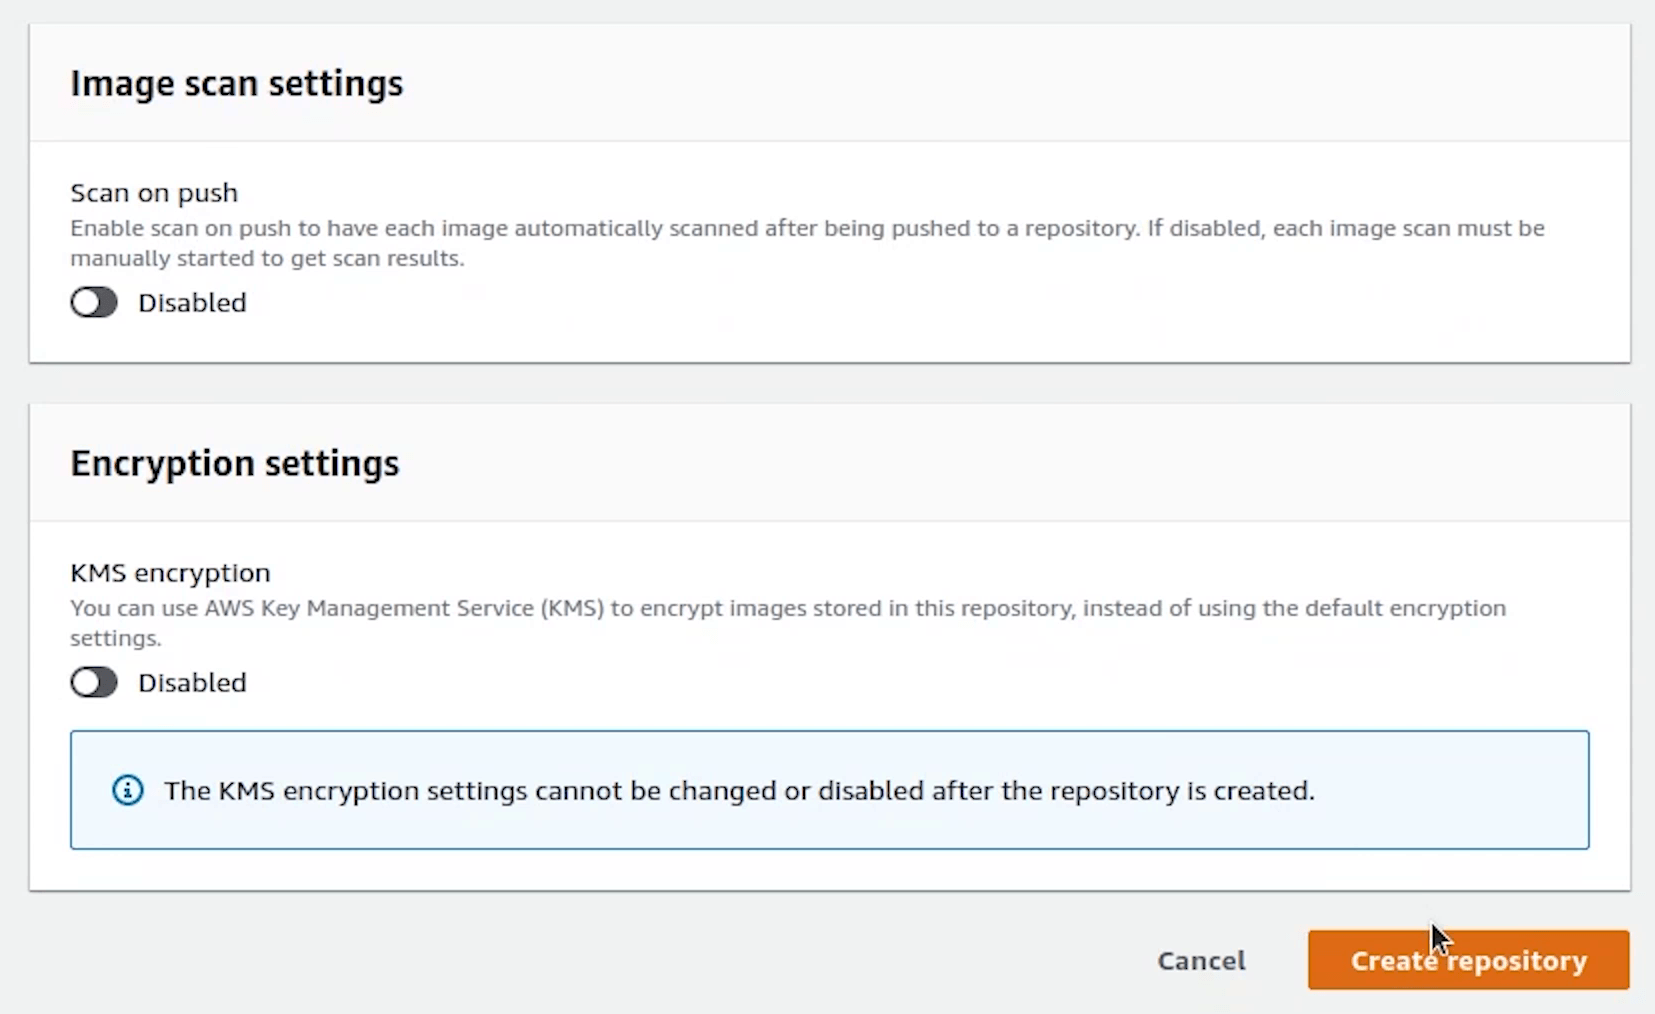Turn on the KMS encryption toggle

(x=94, y=682)
